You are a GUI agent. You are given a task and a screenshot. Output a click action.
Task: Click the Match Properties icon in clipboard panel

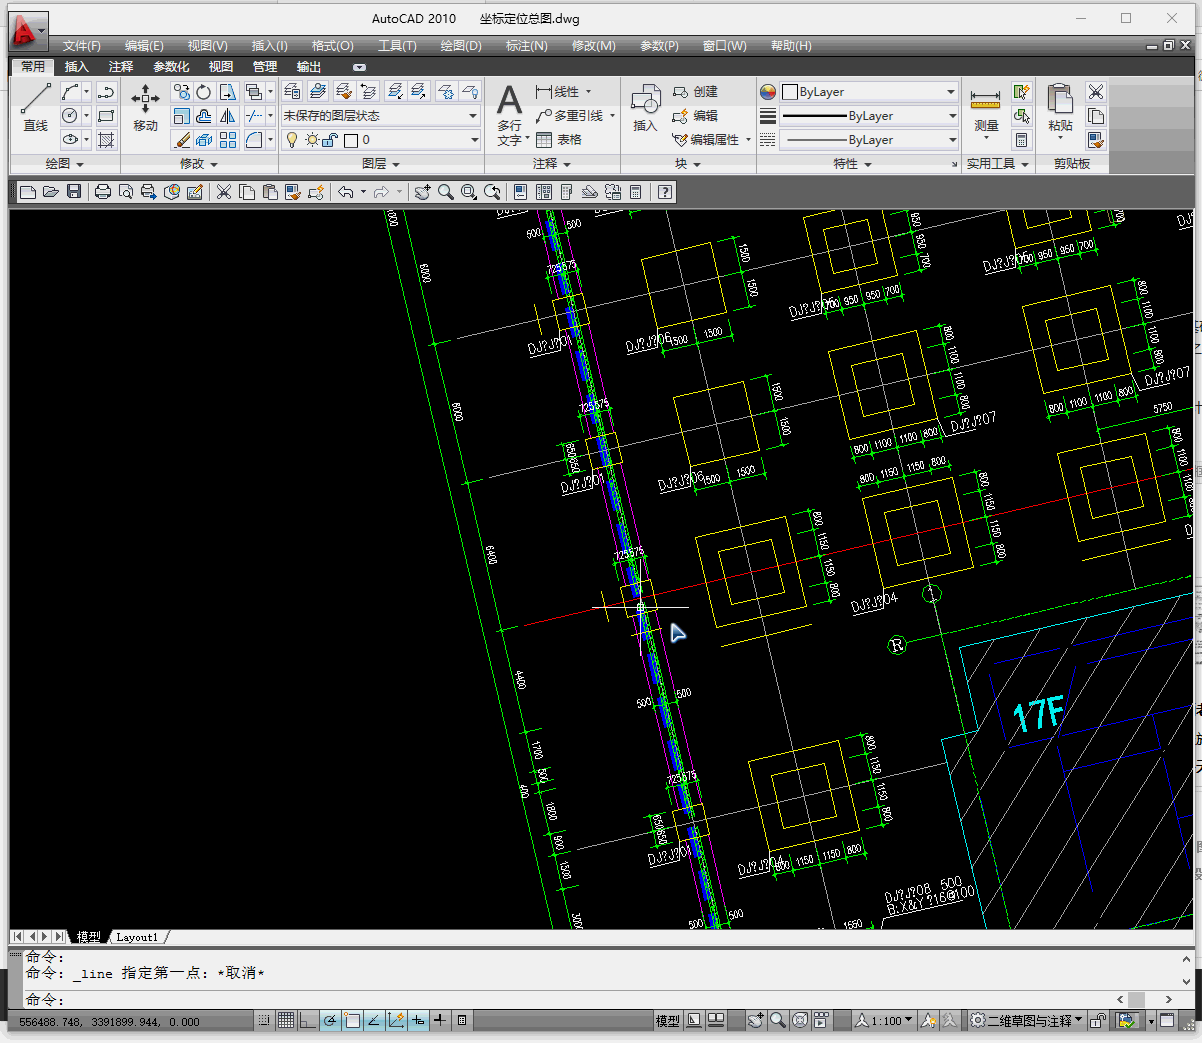(1096, 140)
